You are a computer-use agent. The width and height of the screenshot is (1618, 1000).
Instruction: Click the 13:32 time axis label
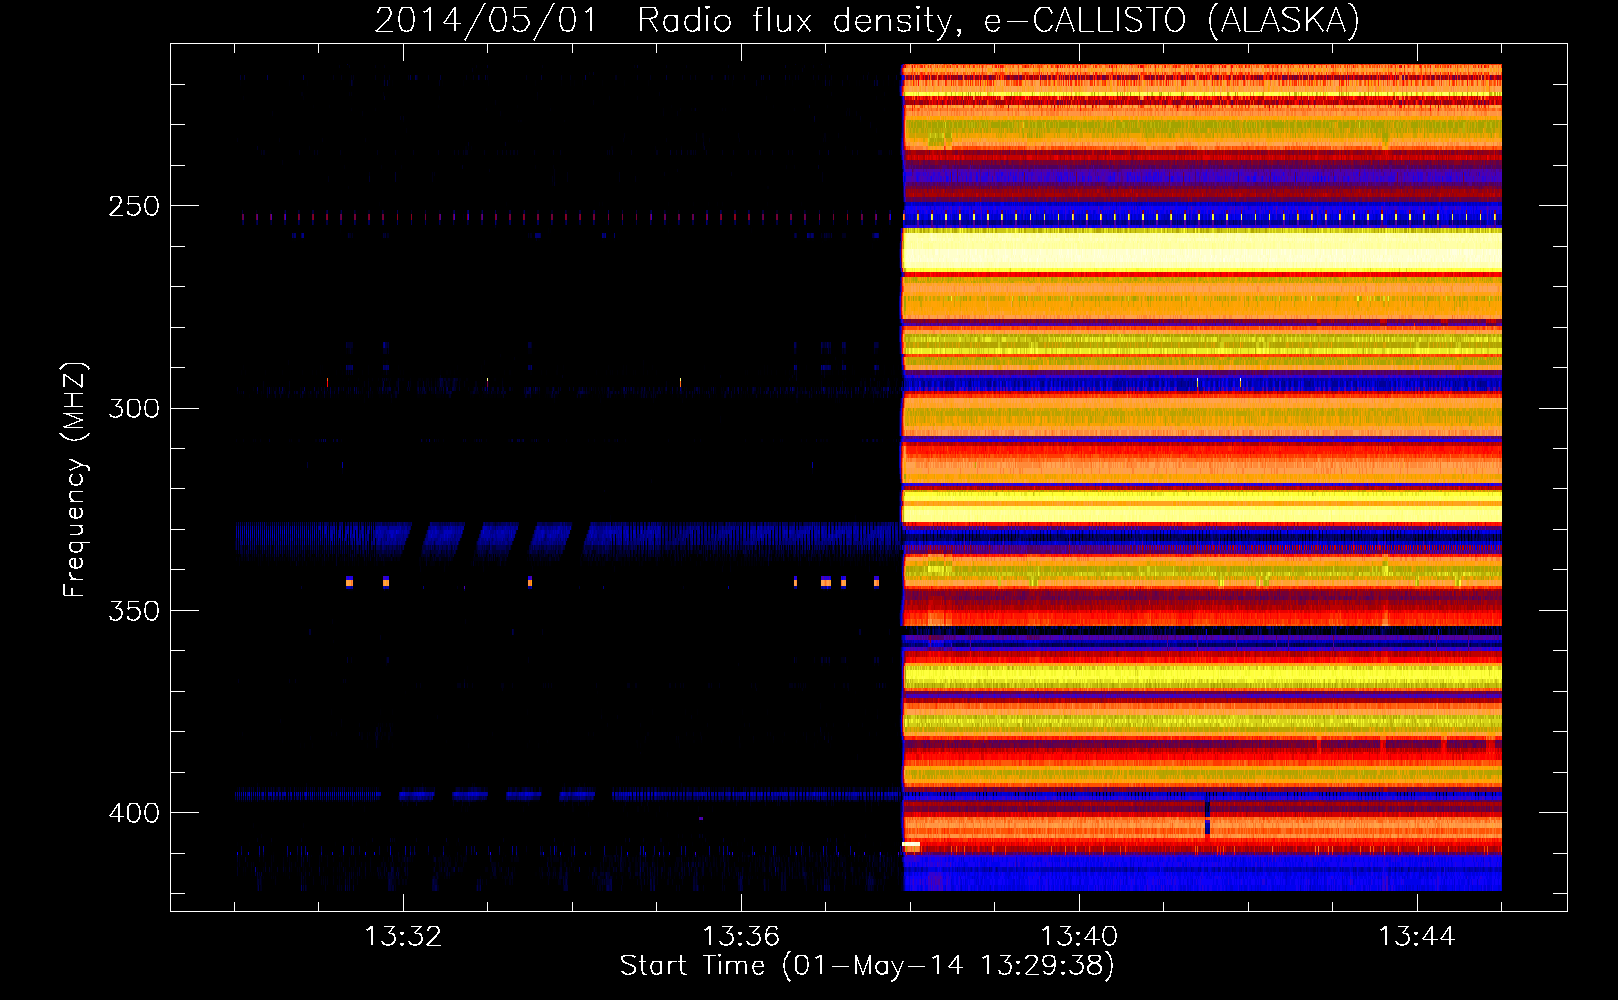tap(403, 937)
